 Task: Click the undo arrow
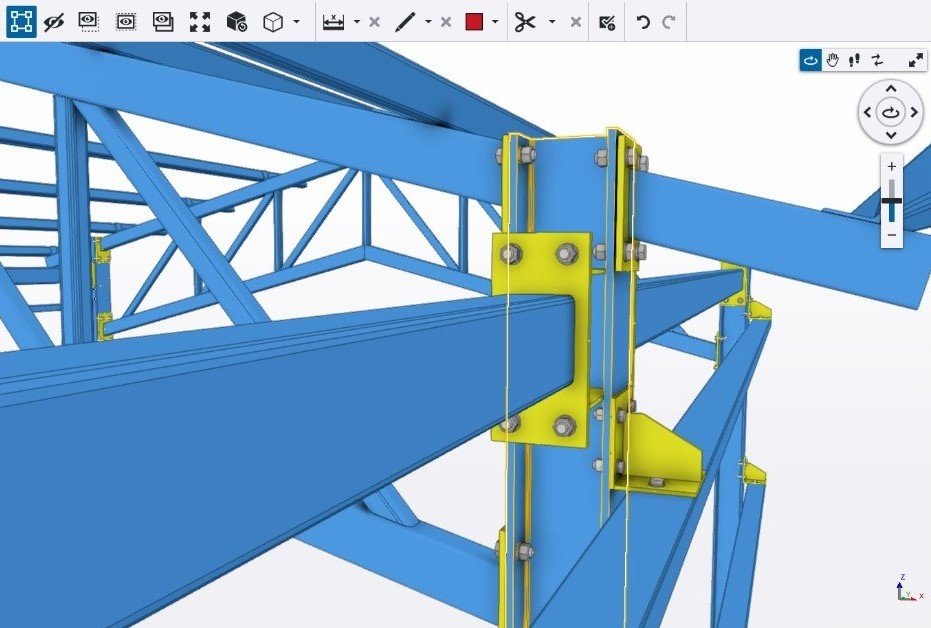coord(643,21)
